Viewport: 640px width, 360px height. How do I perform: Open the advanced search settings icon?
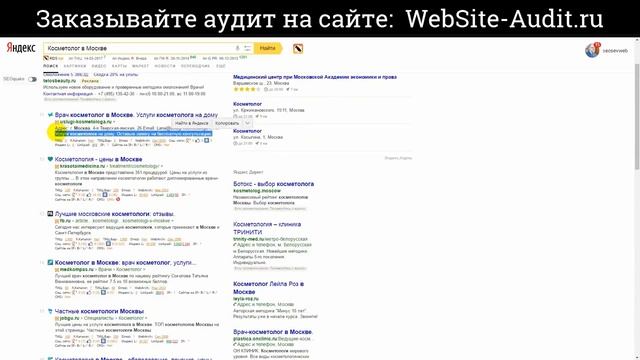247,48
